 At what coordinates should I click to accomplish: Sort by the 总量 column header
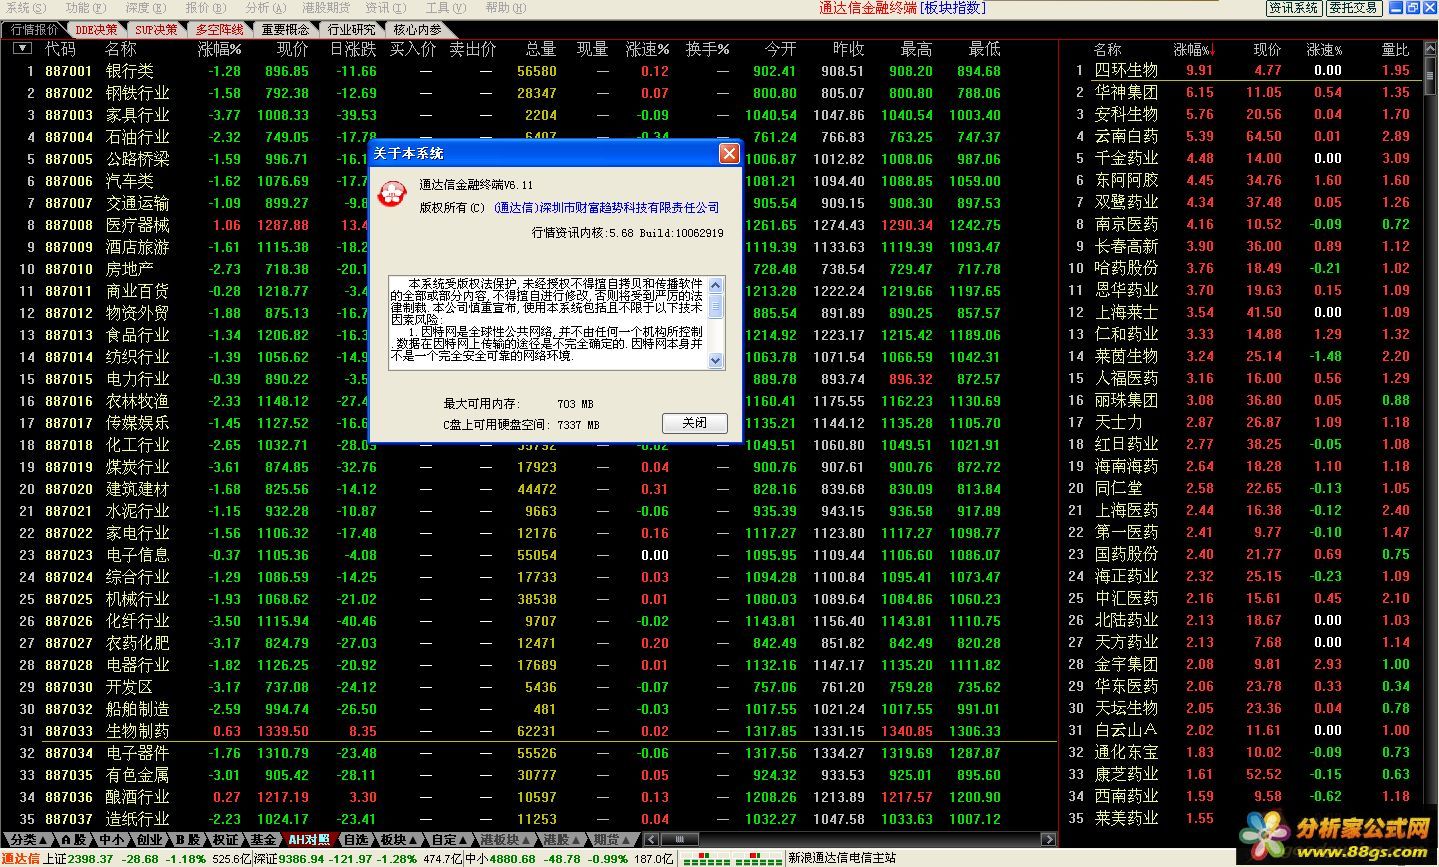pos(540,49)
